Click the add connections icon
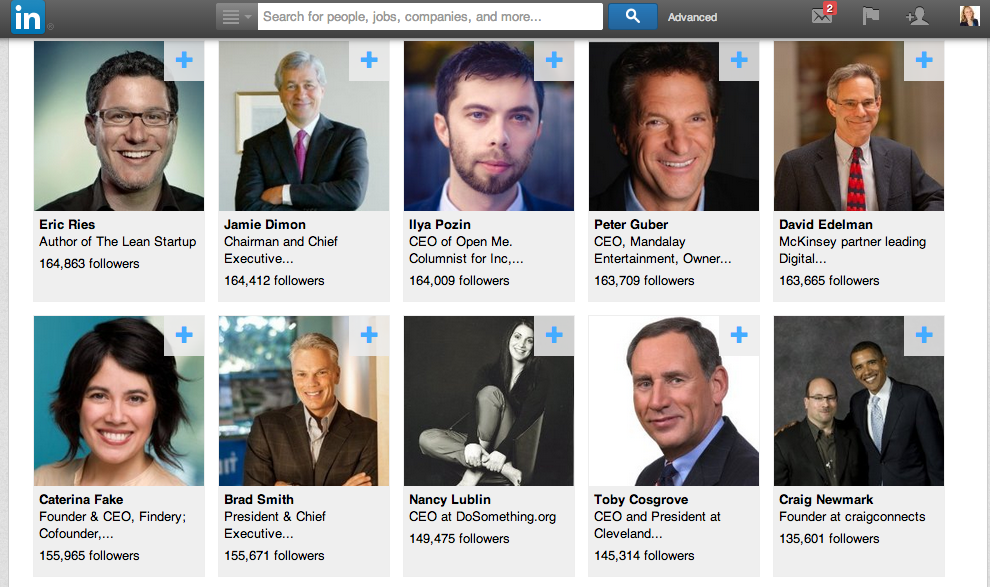Viewport: 990px width, 587px height. (x=916, y=17)
